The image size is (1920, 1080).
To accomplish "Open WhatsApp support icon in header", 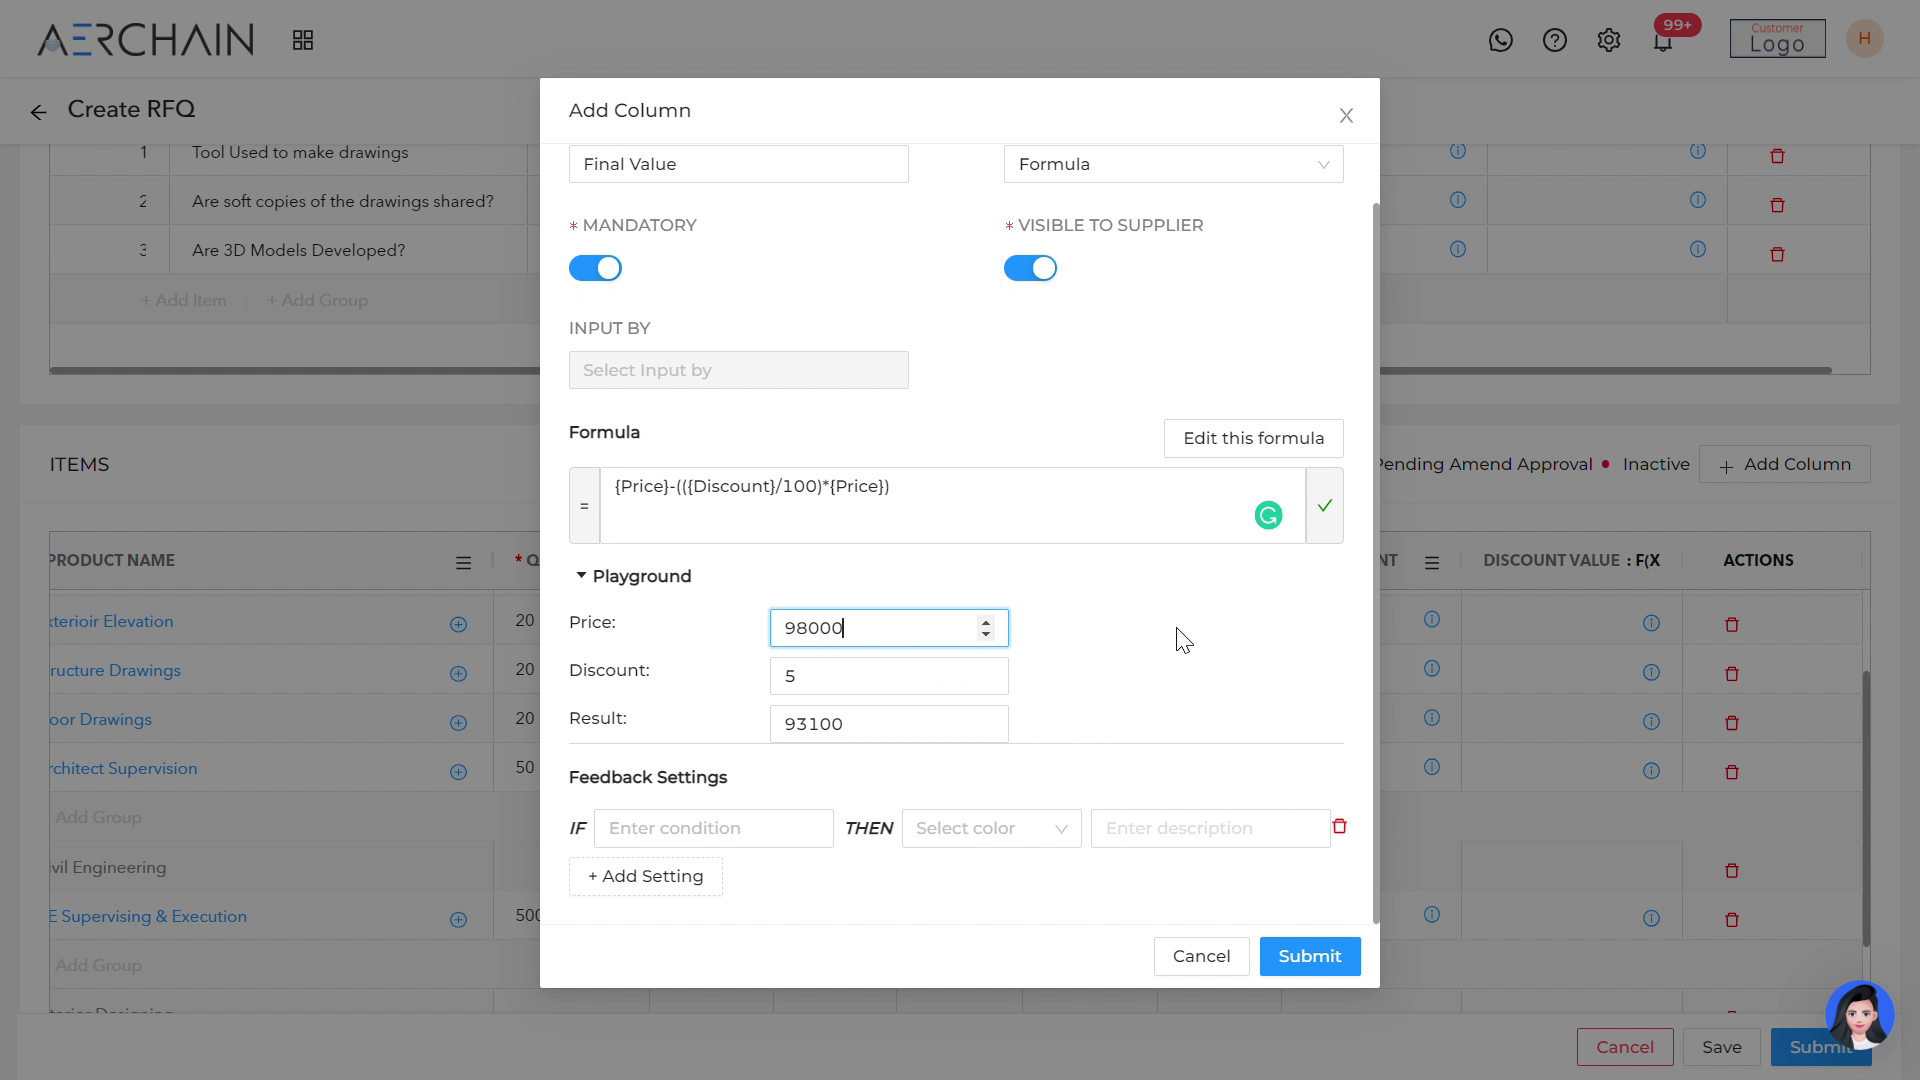I will [x=1500, y=40].
